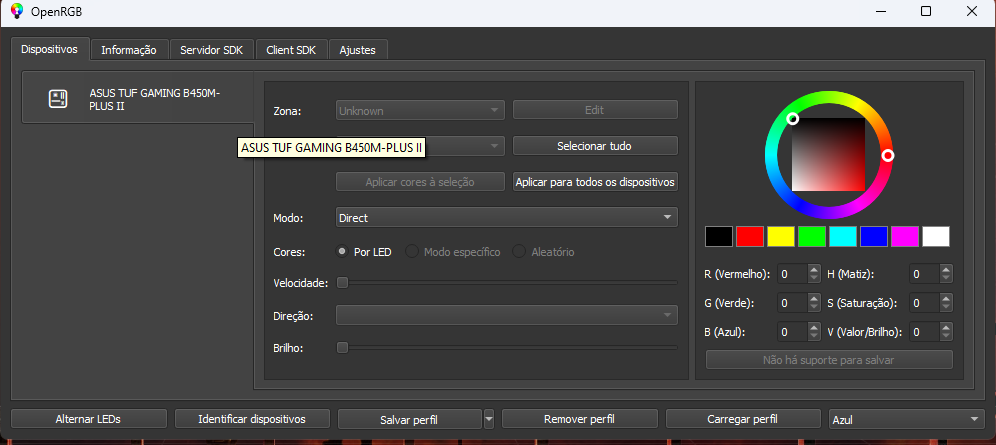Click the saturation/value square inside the color wheel
The width and height of the screenshot is (996, 445).
pyautogui.click(x=828, y=154)
